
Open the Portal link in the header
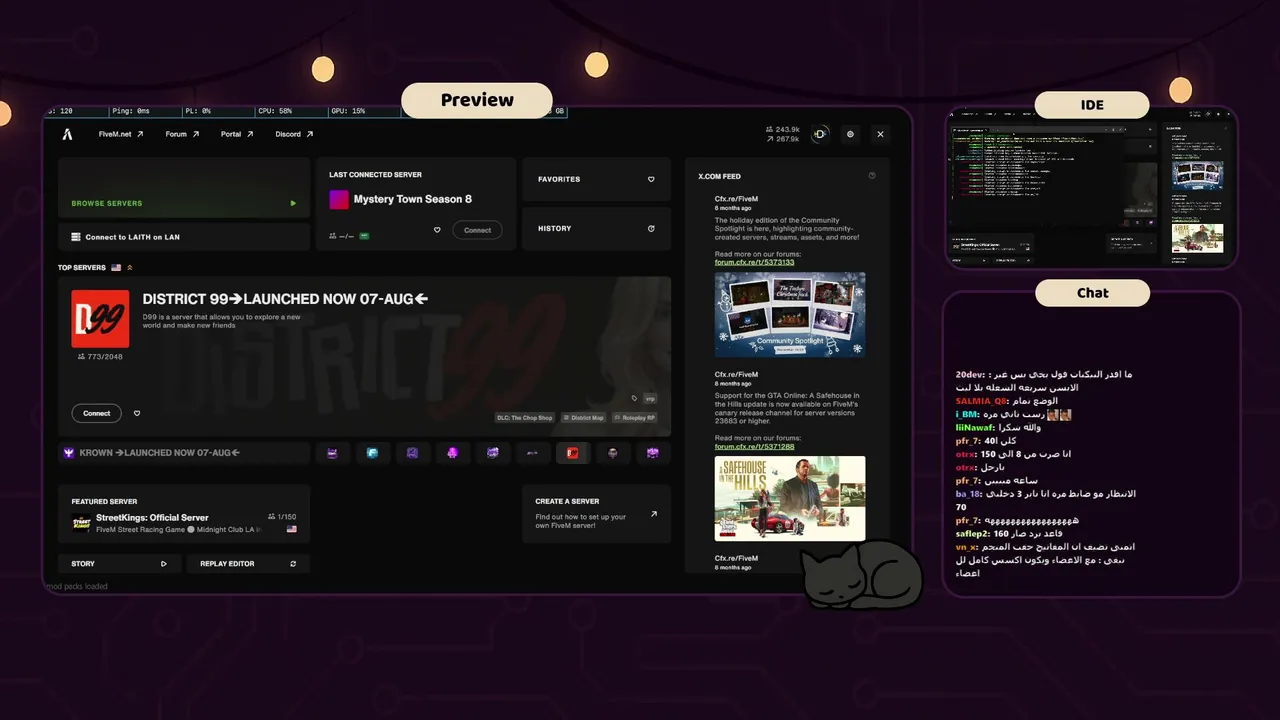(237, 134)
